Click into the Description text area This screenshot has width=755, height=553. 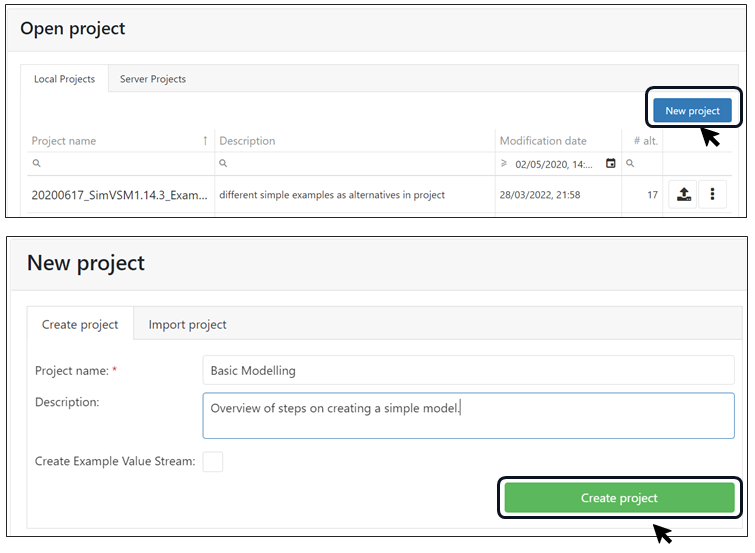tap(467, 415)
